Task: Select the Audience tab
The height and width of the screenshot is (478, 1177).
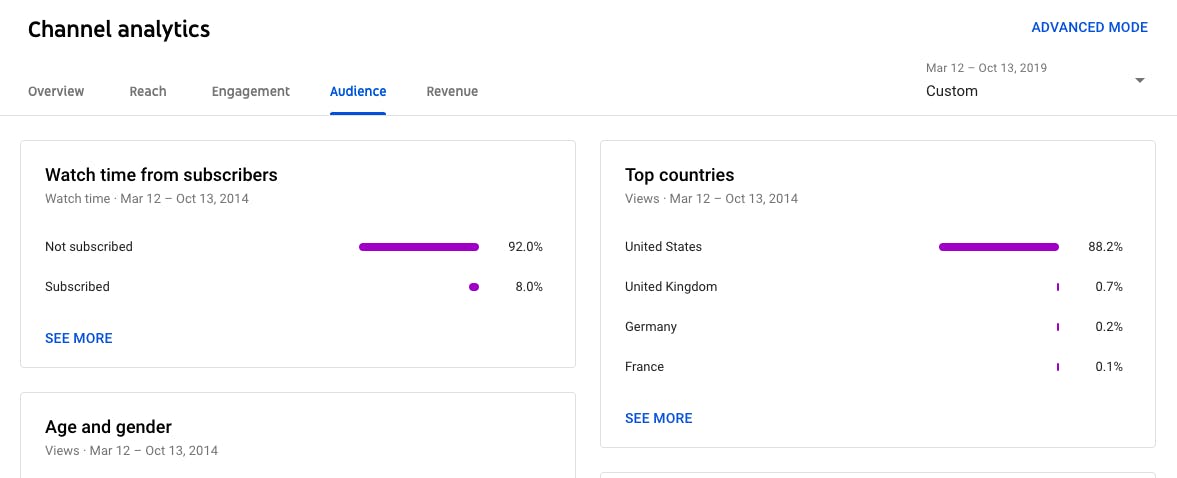Action: coord(358,92)
